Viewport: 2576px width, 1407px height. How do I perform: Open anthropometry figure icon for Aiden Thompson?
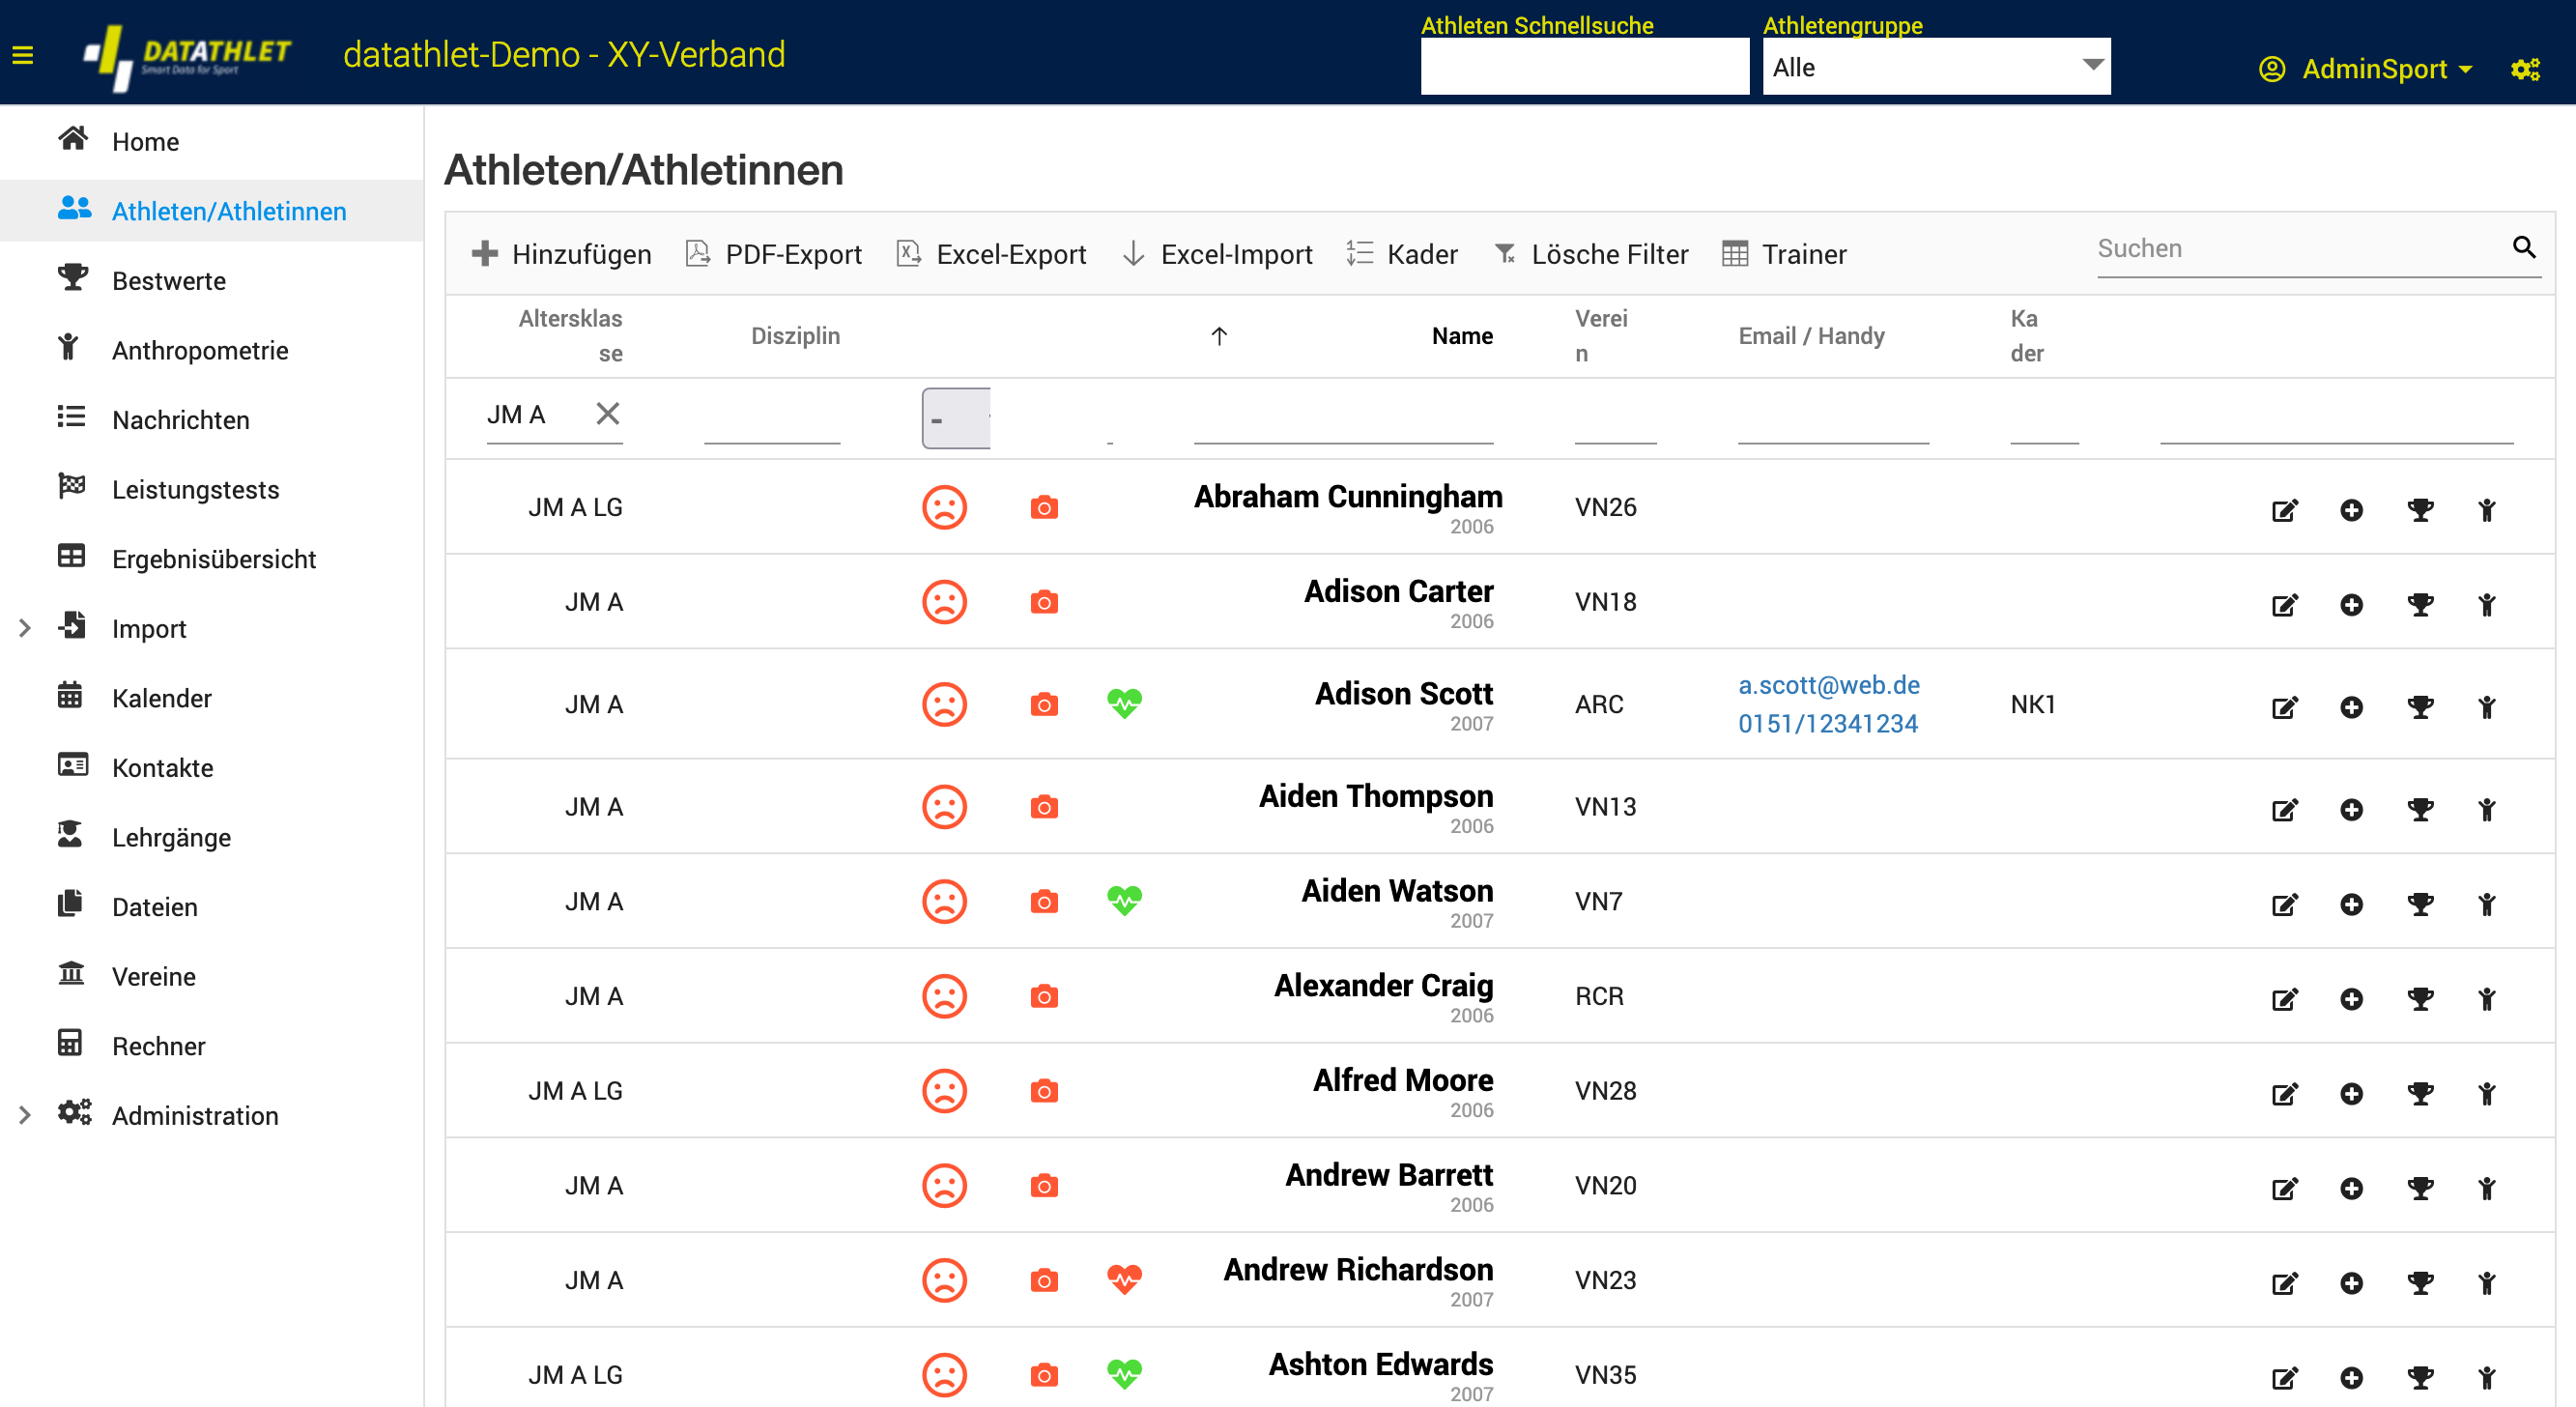(2487, 809)
